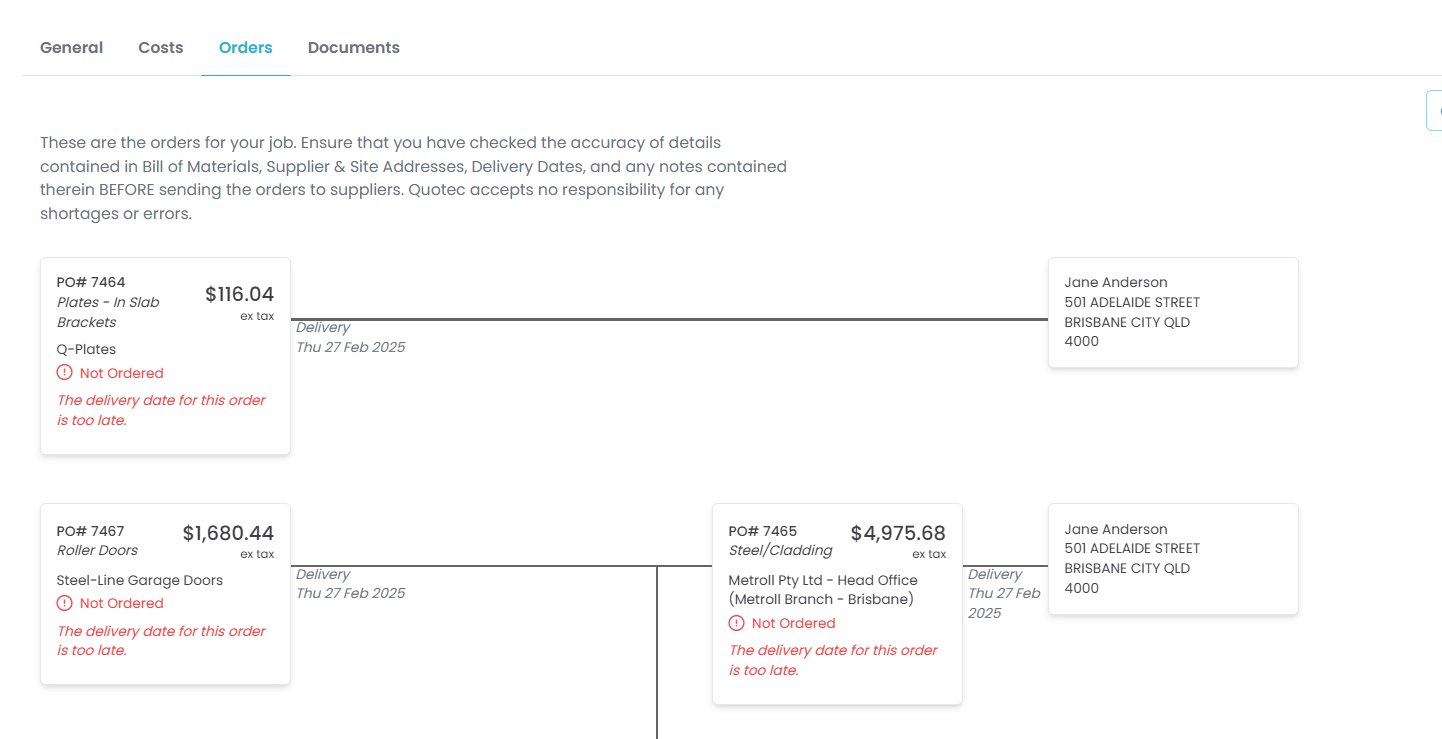This screenshot has width=1442, height=739.
Task: Select the Orders tab
Action: tap(245, 47)
